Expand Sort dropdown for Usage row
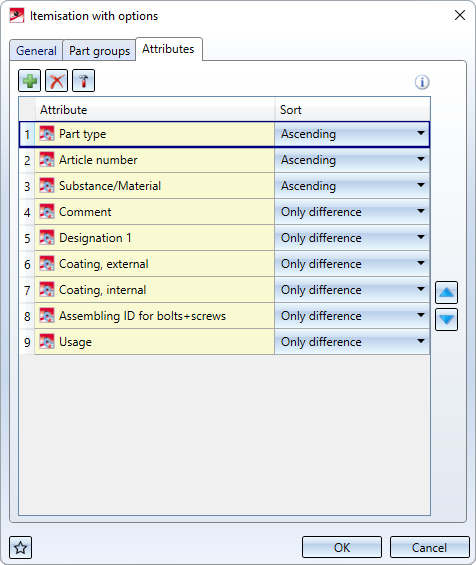 [x=352, y=342]
